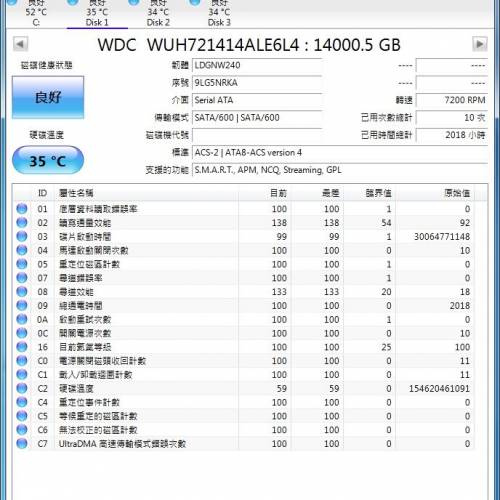Click the blue status orb for attribute 05

tap(22, 264)
